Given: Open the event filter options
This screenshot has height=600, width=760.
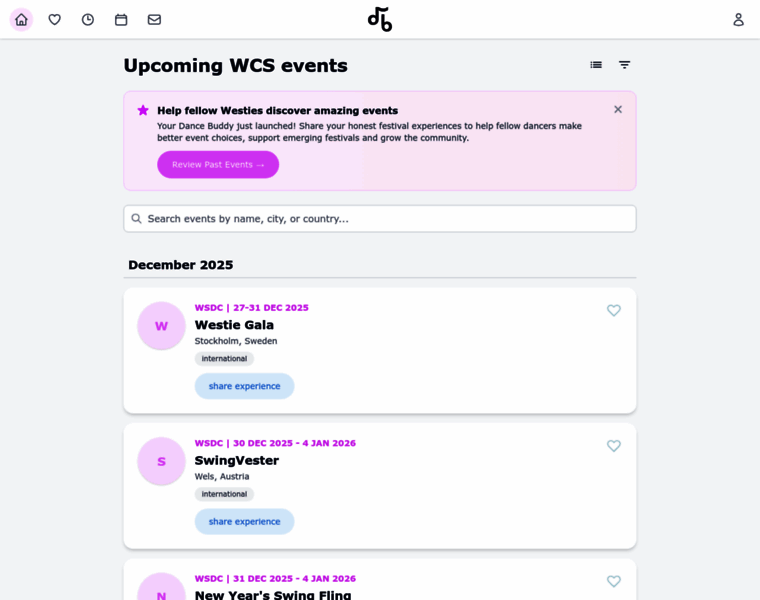Looking at the screenshot, I should [624, 65].
